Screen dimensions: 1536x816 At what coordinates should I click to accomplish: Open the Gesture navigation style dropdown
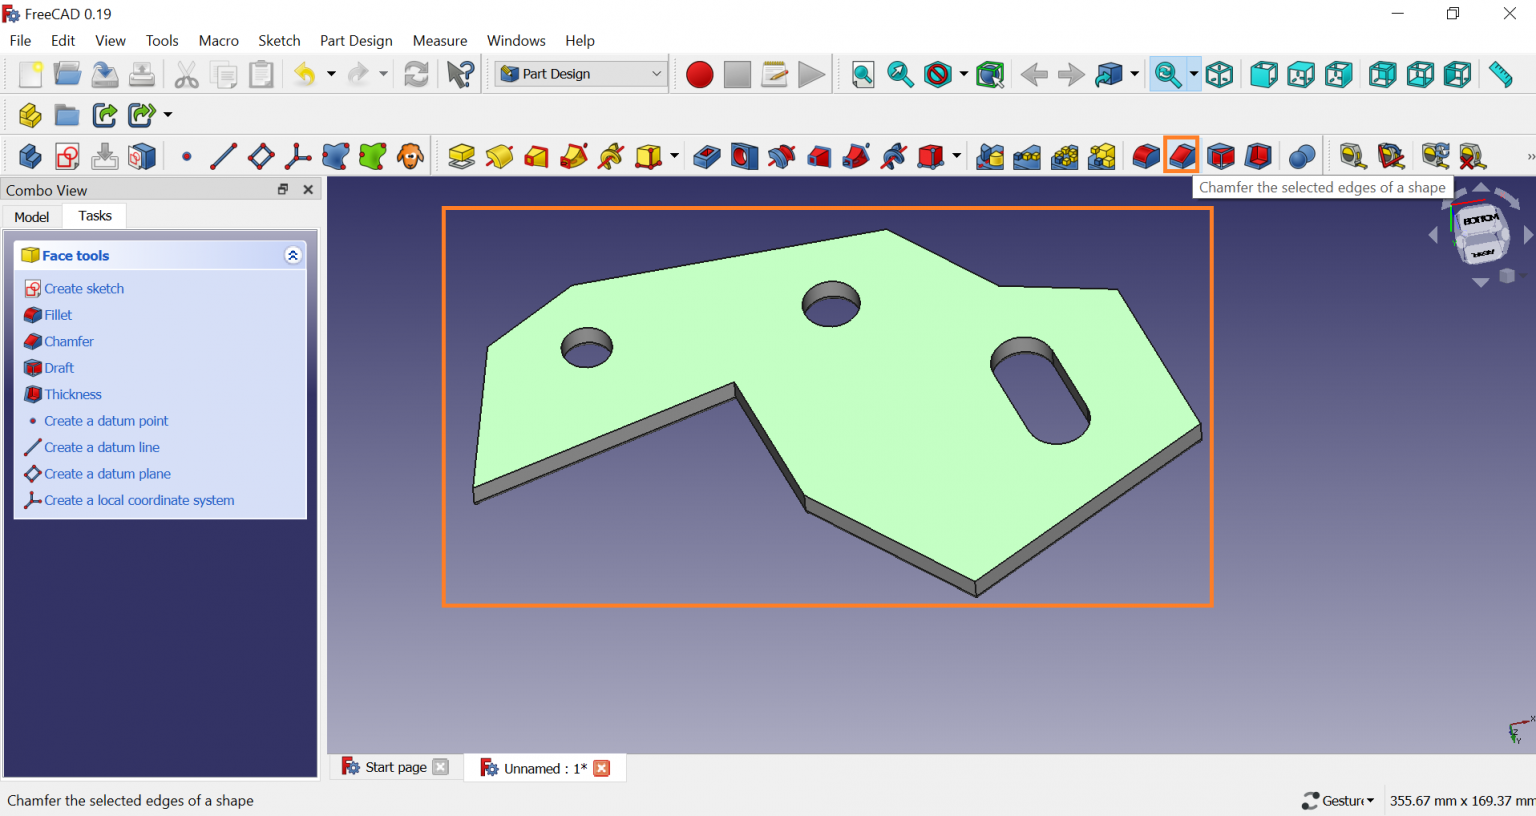coord(1338,800)
